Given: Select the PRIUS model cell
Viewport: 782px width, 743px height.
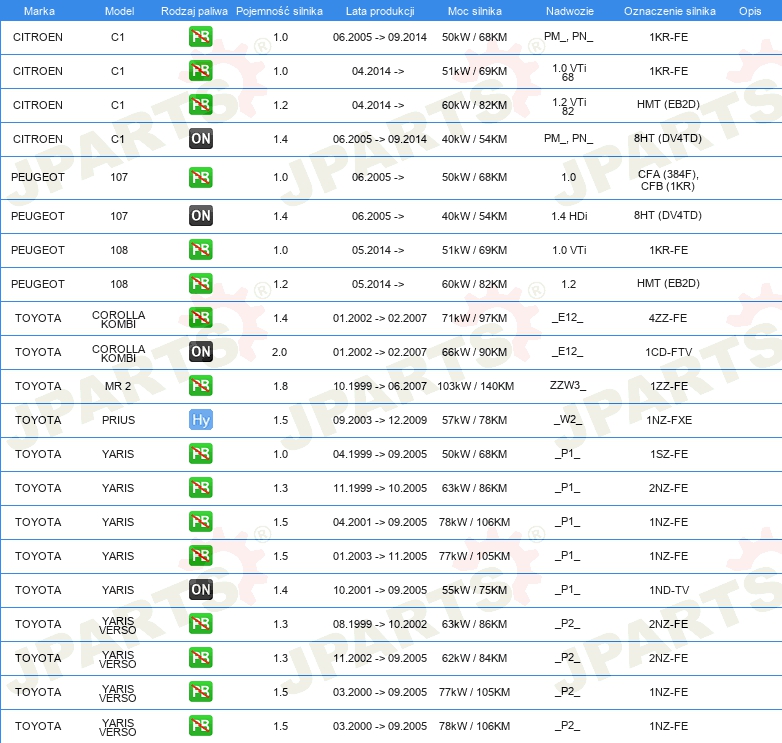Looking at the screenshot, I should 118,420.
